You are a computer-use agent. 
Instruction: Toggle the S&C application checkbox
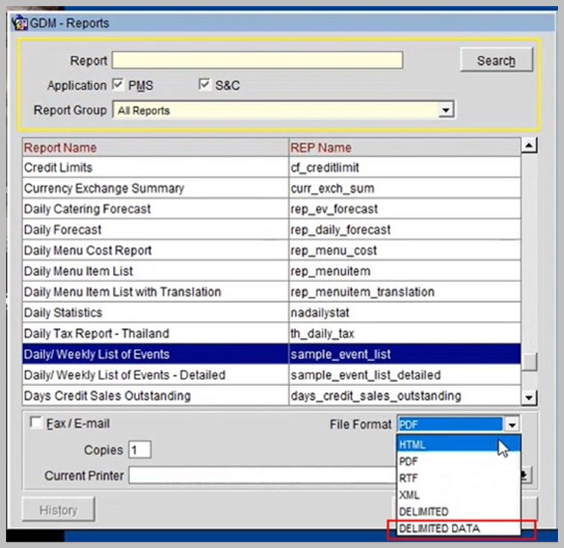204,85
